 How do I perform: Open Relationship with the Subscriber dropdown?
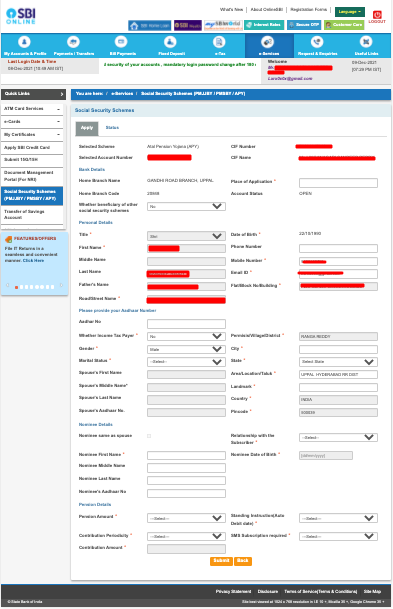tap(338, 438)
